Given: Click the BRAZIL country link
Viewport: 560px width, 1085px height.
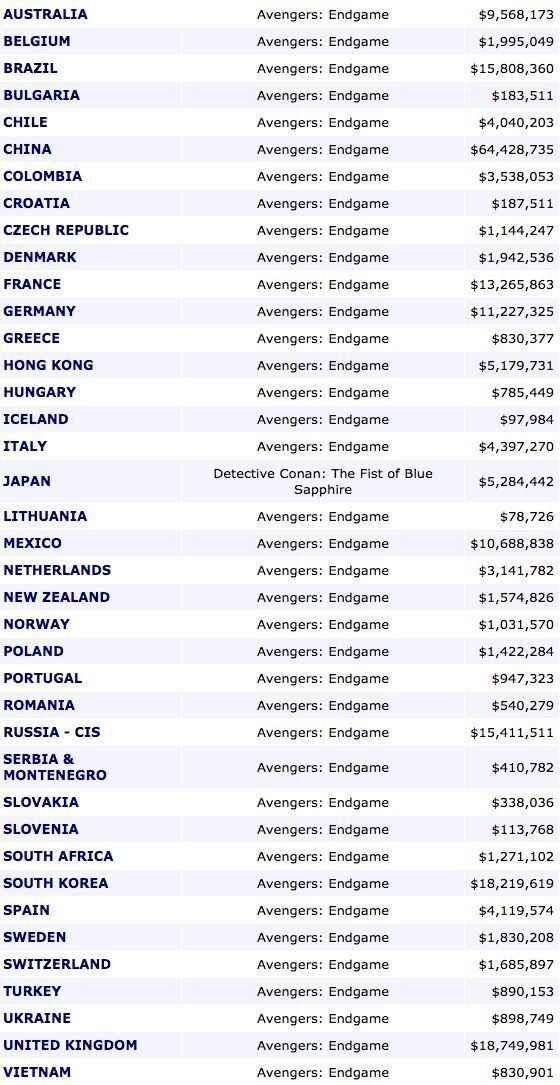Looking at the screenshot, I should tap(30, 68).
